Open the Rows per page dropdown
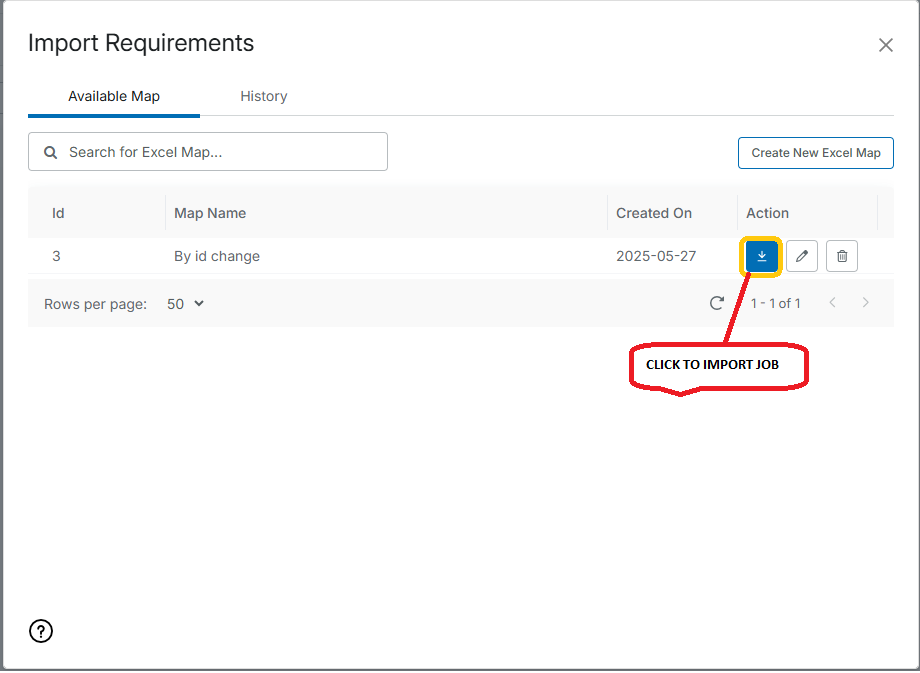The height and width of the screenshot is (673, 920). pyautogui.click(x=185, y=303)
